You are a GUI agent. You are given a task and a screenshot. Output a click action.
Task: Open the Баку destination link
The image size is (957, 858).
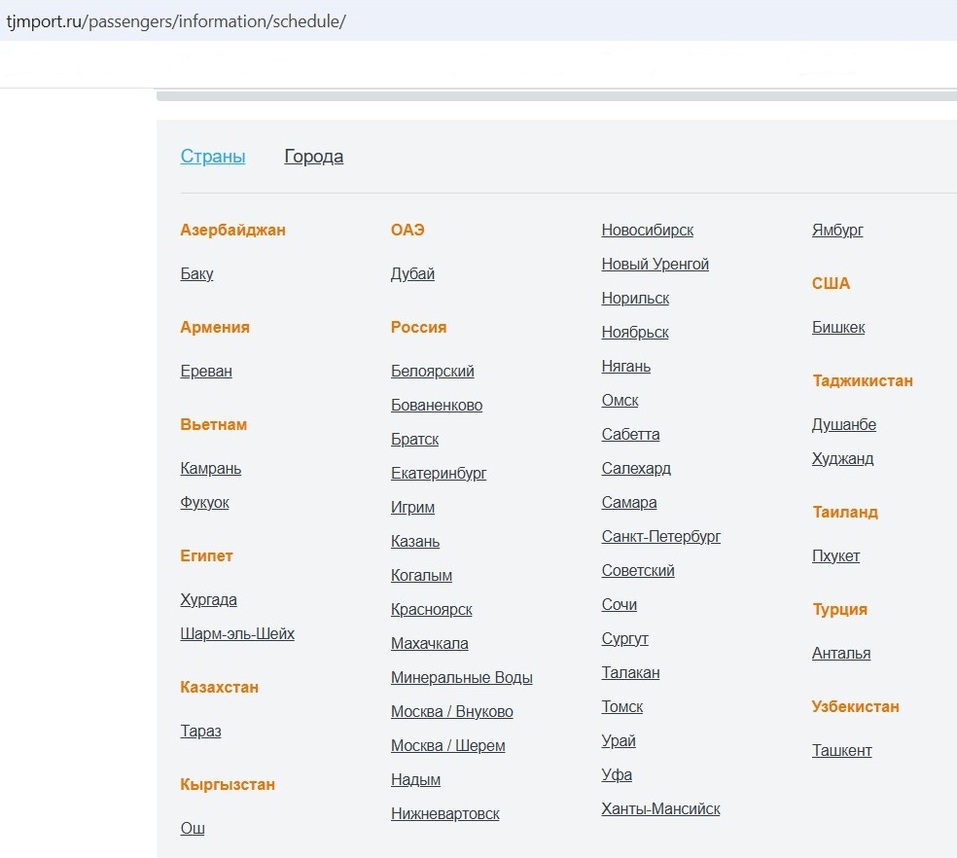tap(196, 274)
